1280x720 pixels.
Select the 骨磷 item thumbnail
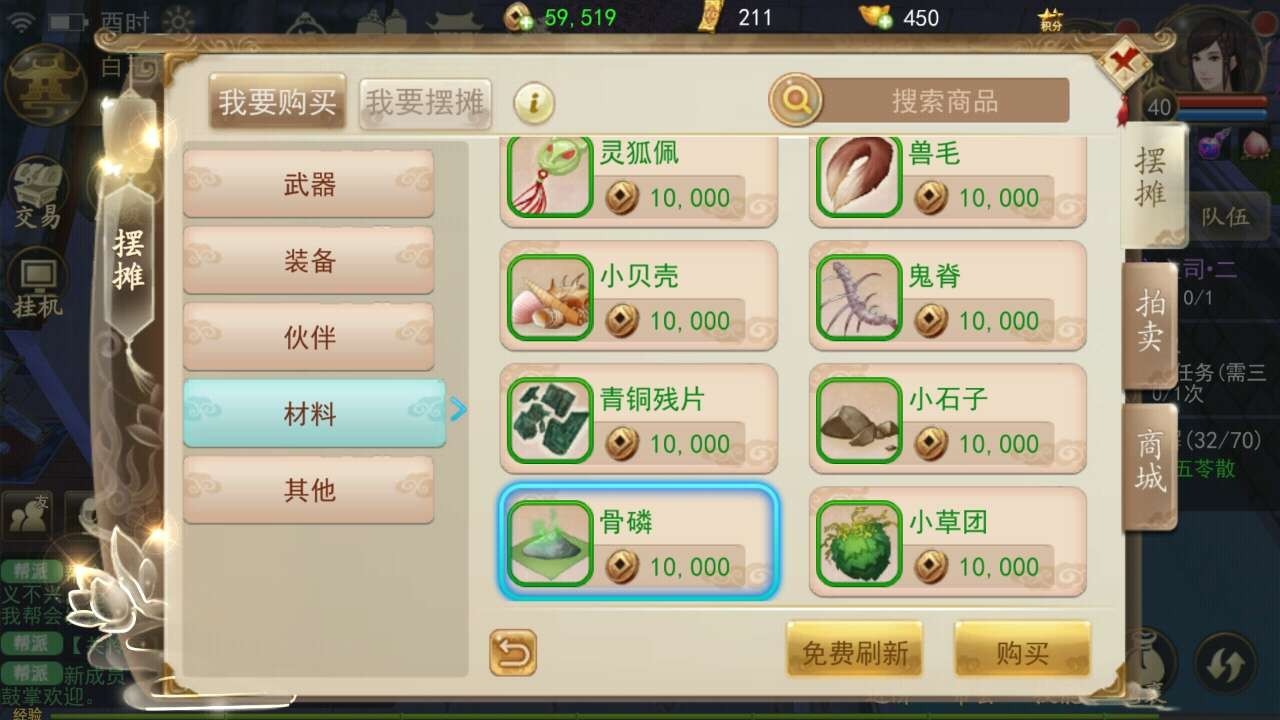point(549,543)
